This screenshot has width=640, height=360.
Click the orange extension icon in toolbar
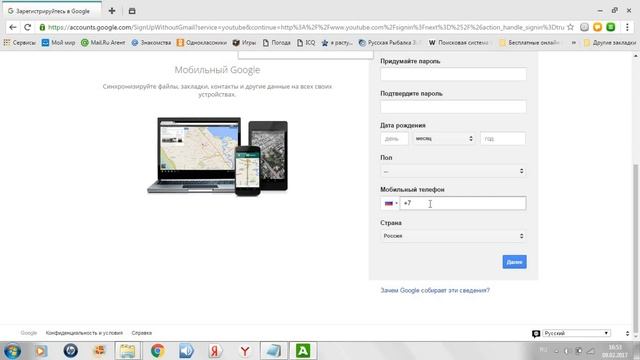598,27
